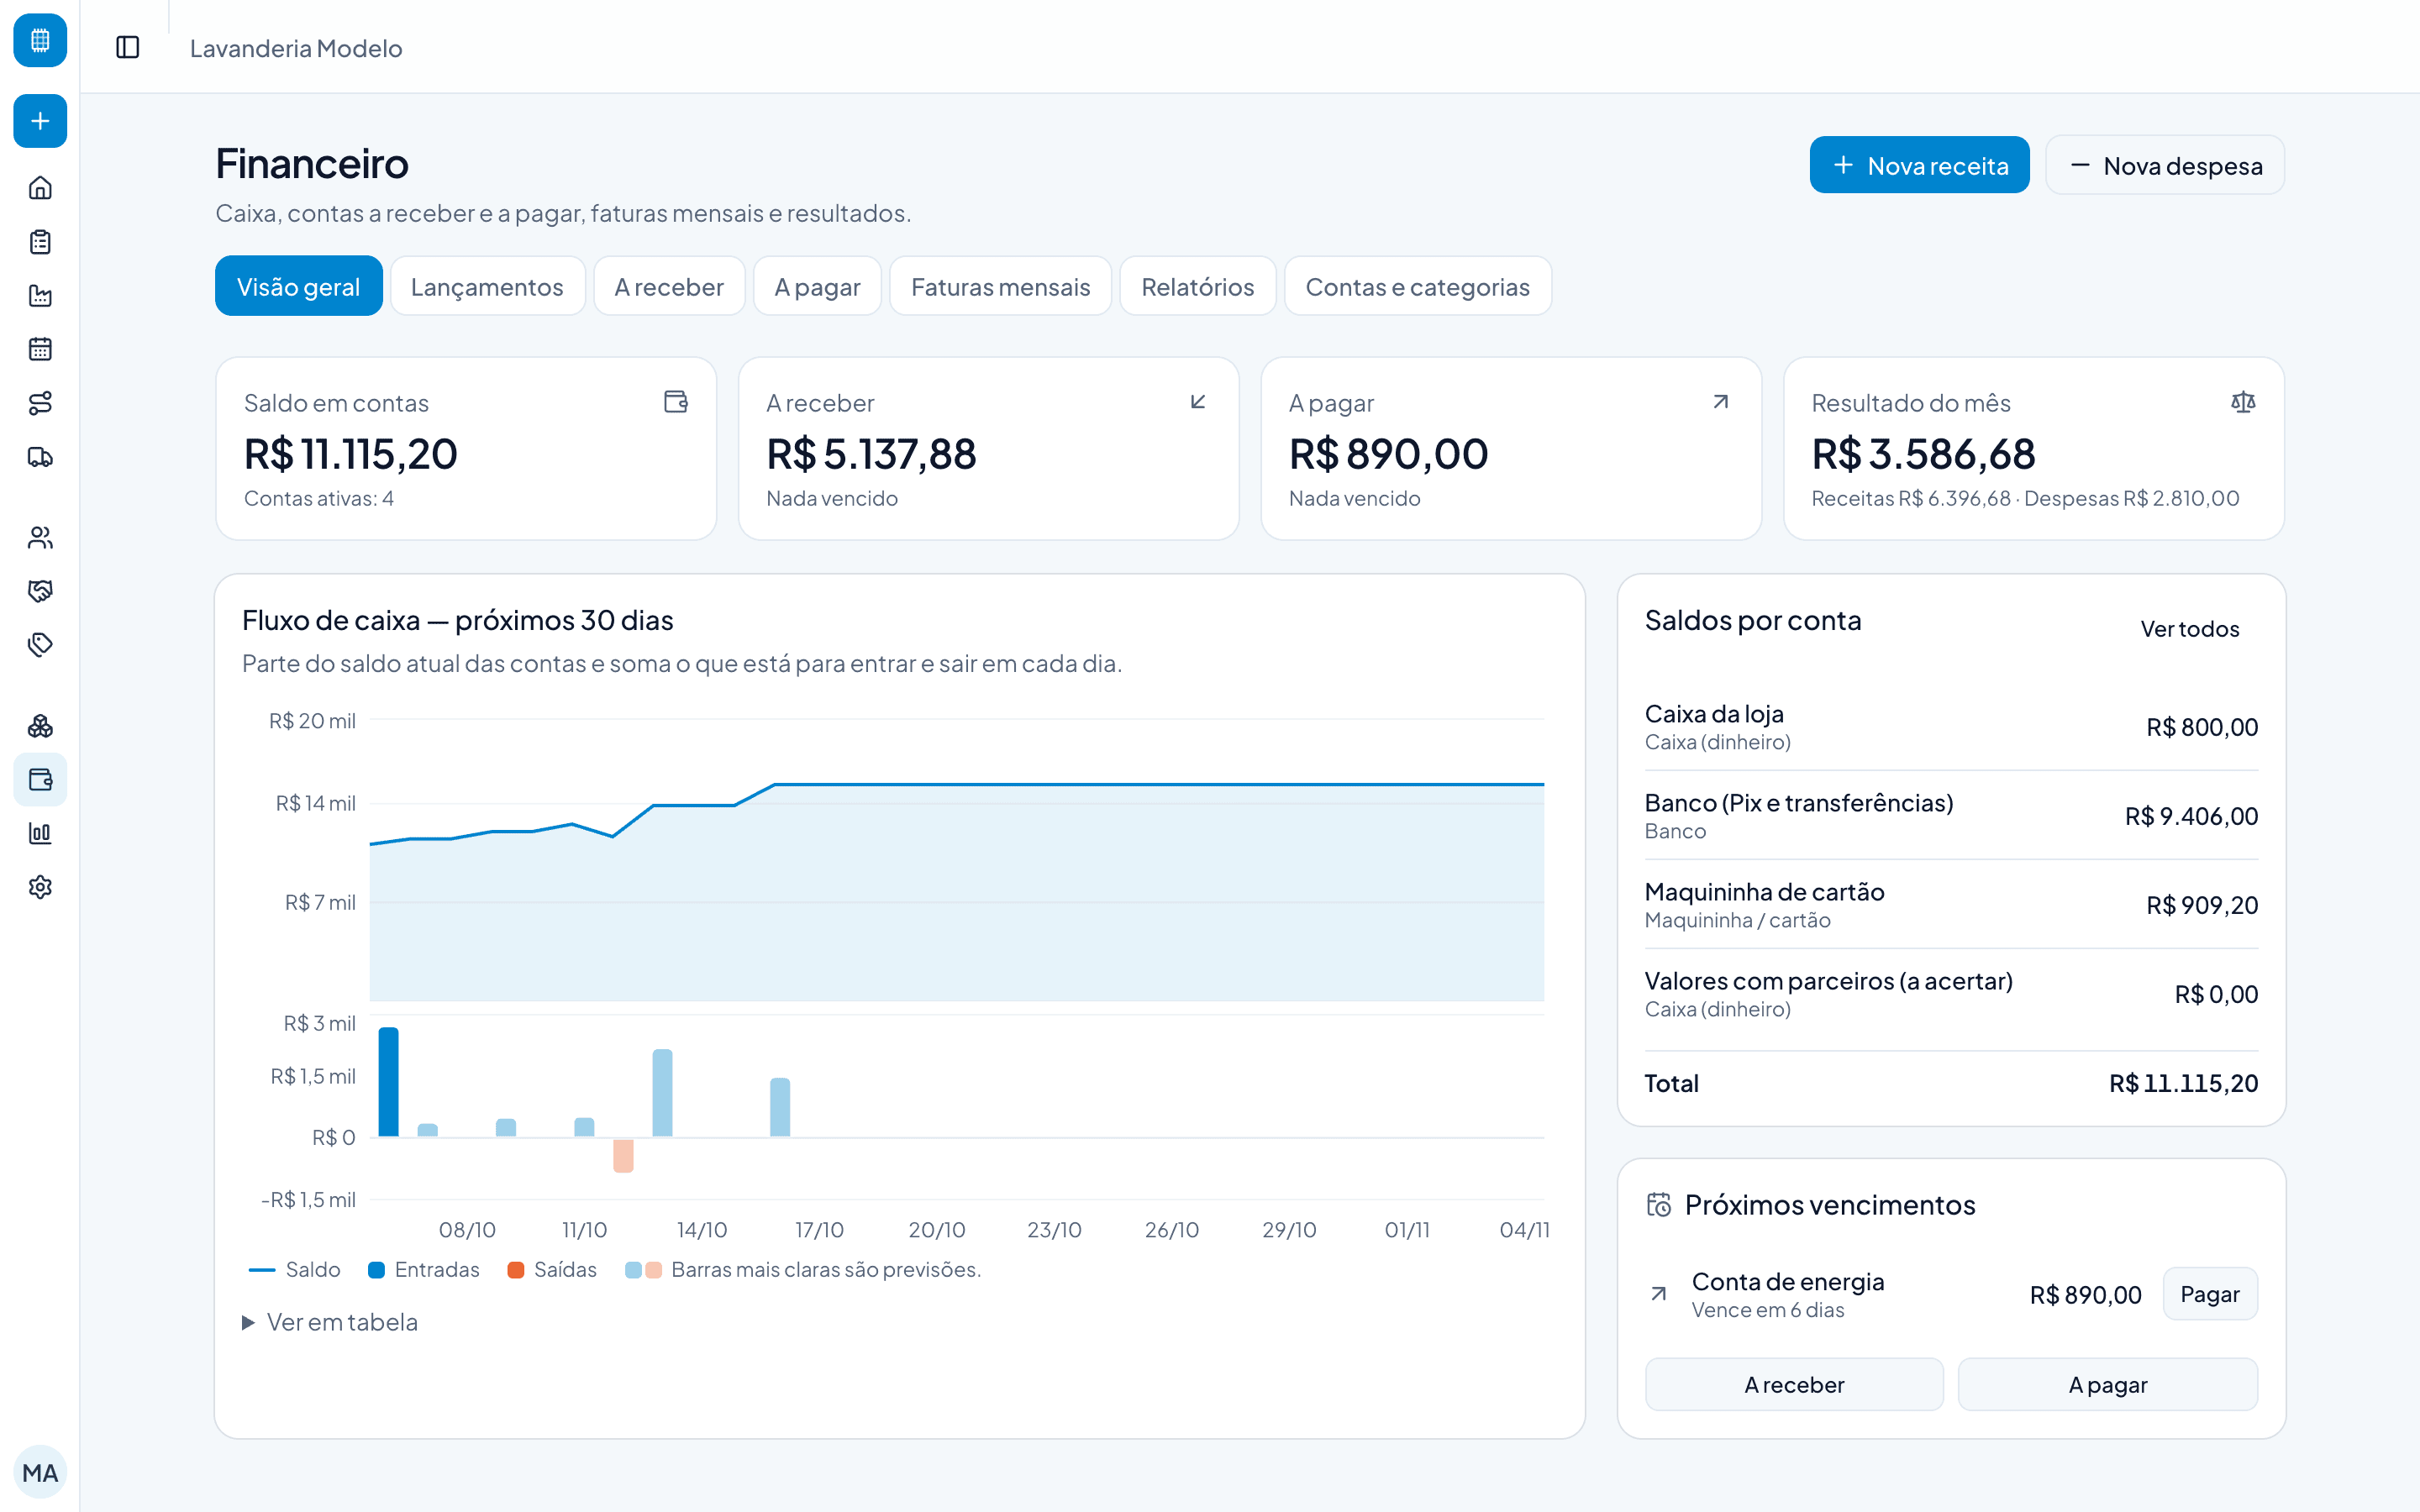Open the Faturas mensais tab
Screen dimensions: 2420x1512
pos(1000,286)
